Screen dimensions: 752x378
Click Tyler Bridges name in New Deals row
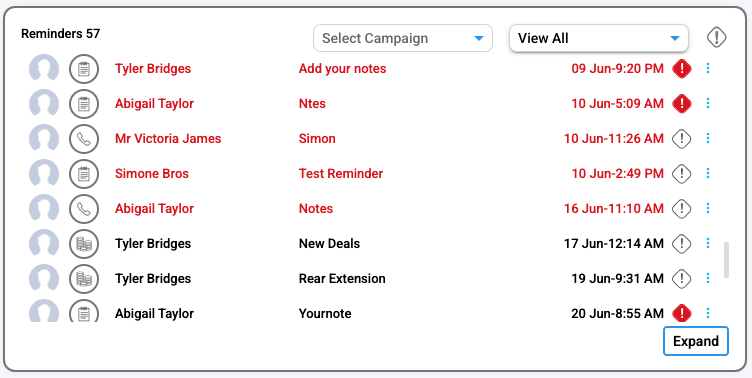click(x=153, y=244)
